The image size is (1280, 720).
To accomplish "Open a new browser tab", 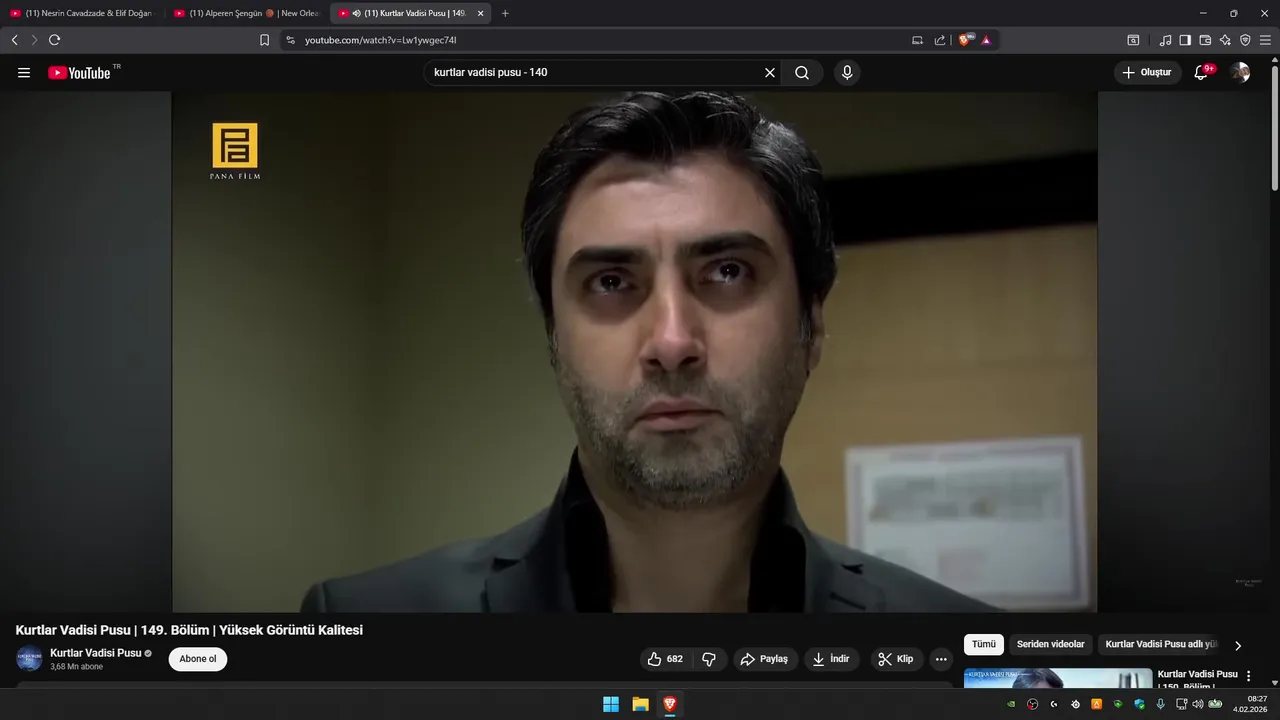I will pyautogui.click(x=505, y=13).
